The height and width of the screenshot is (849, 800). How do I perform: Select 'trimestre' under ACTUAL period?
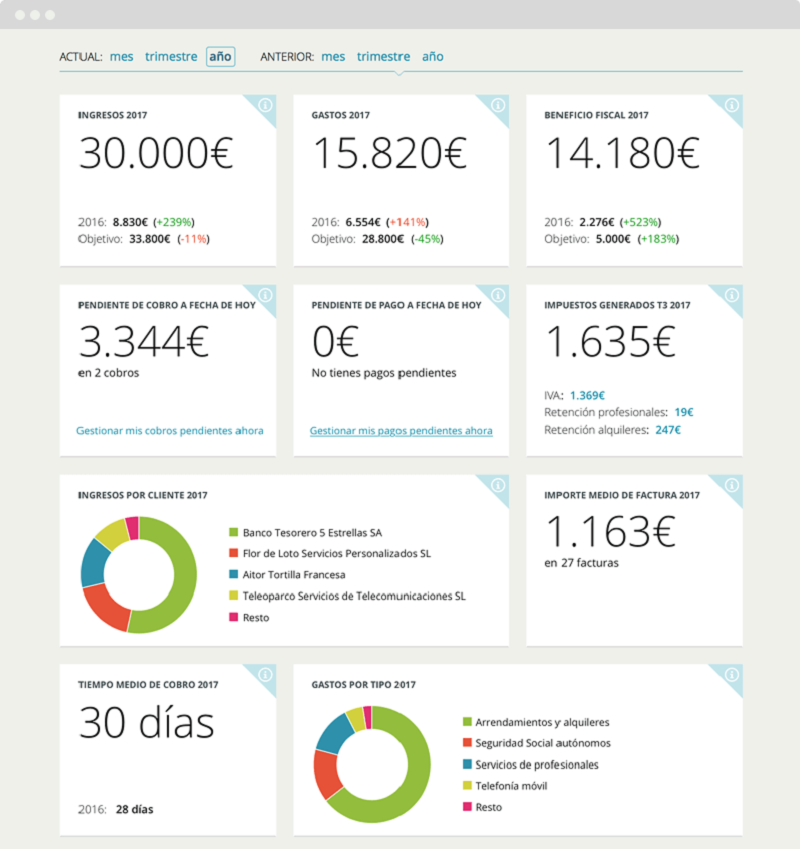click(x=171, y=57)
